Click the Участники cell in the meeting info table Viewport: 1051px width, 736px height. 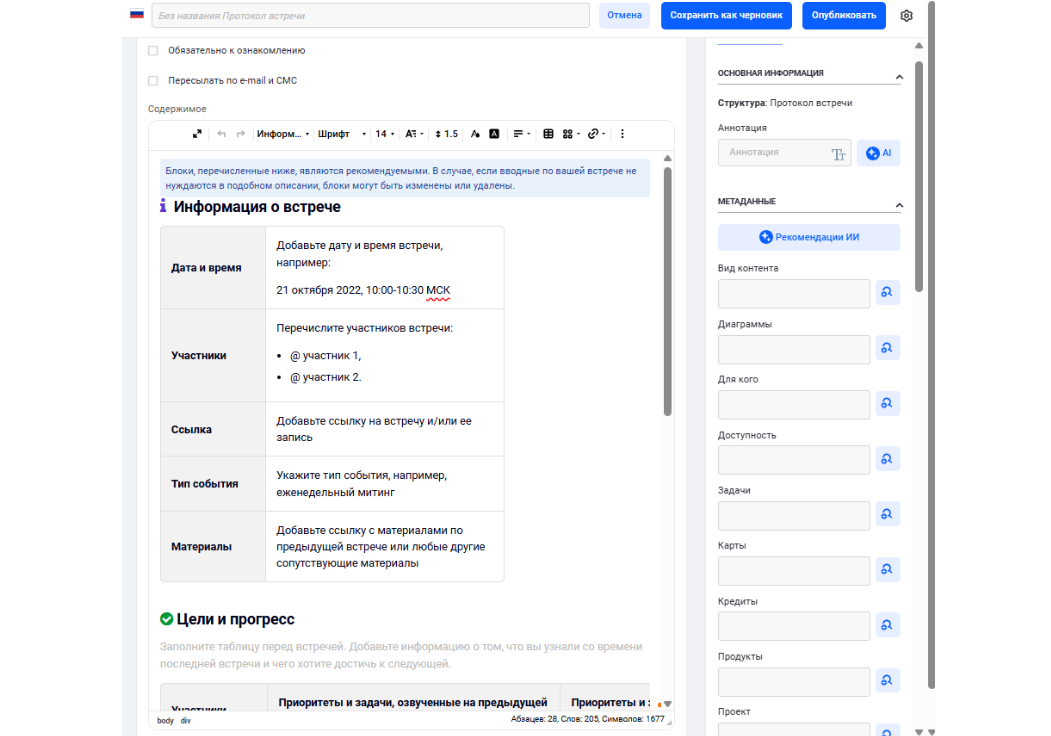pos(213,355)
